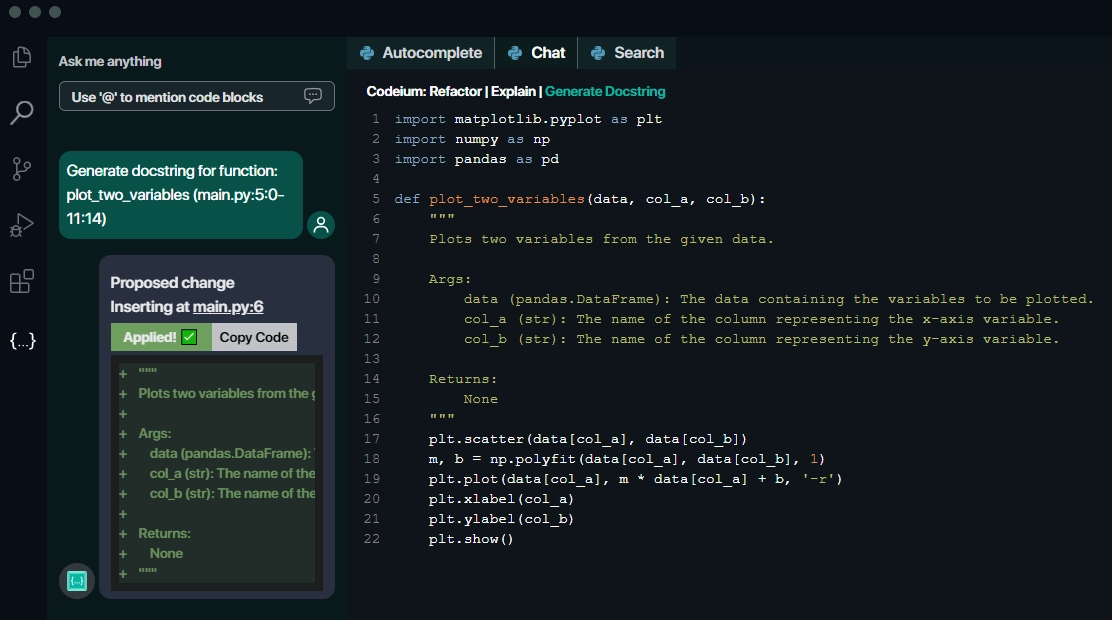This screenshot has height=620, width=1112.
Task: Click the Copy Code button
Action: click(254, 337)
